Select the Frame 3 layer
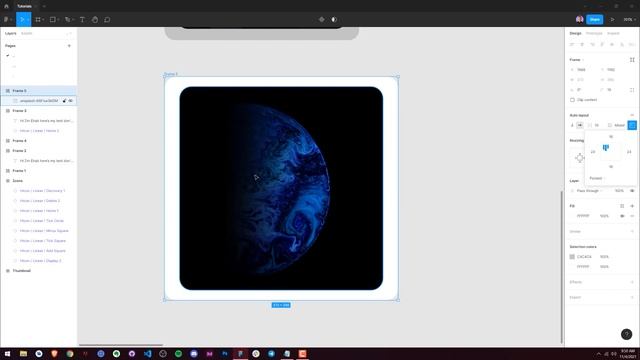Viewport: 640px width, 360px height. [38, 111]
